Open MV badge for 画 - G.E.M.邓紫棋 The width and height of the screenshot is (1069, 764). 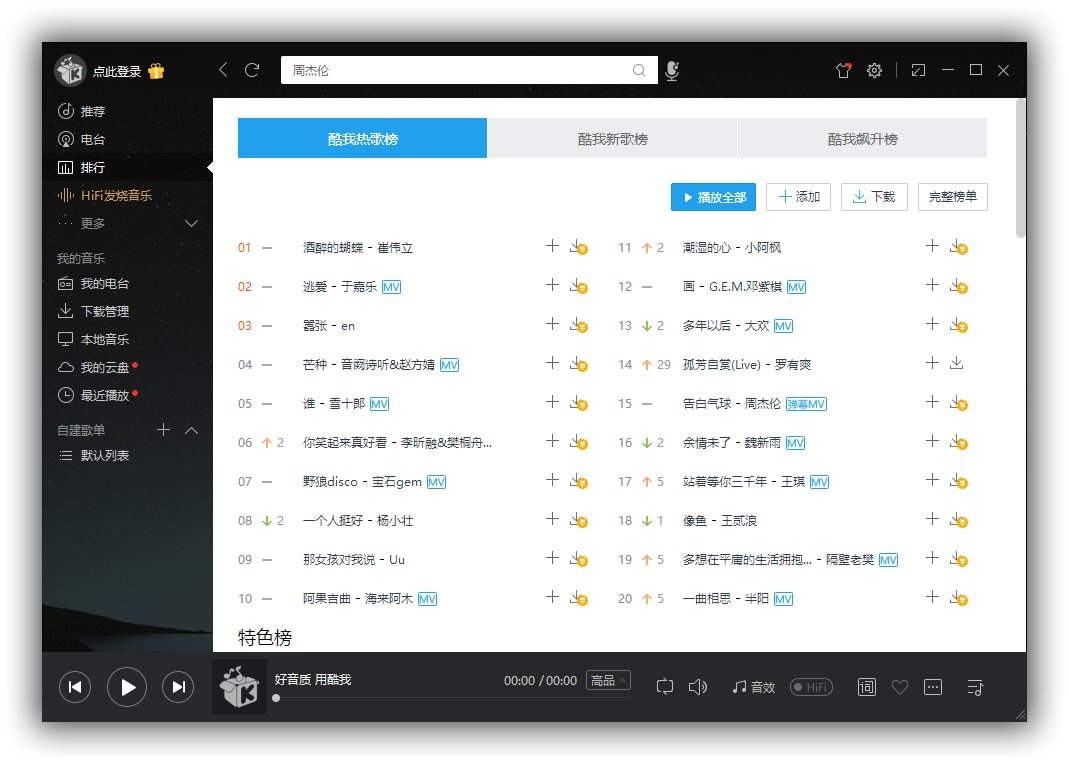coord(796,287)
